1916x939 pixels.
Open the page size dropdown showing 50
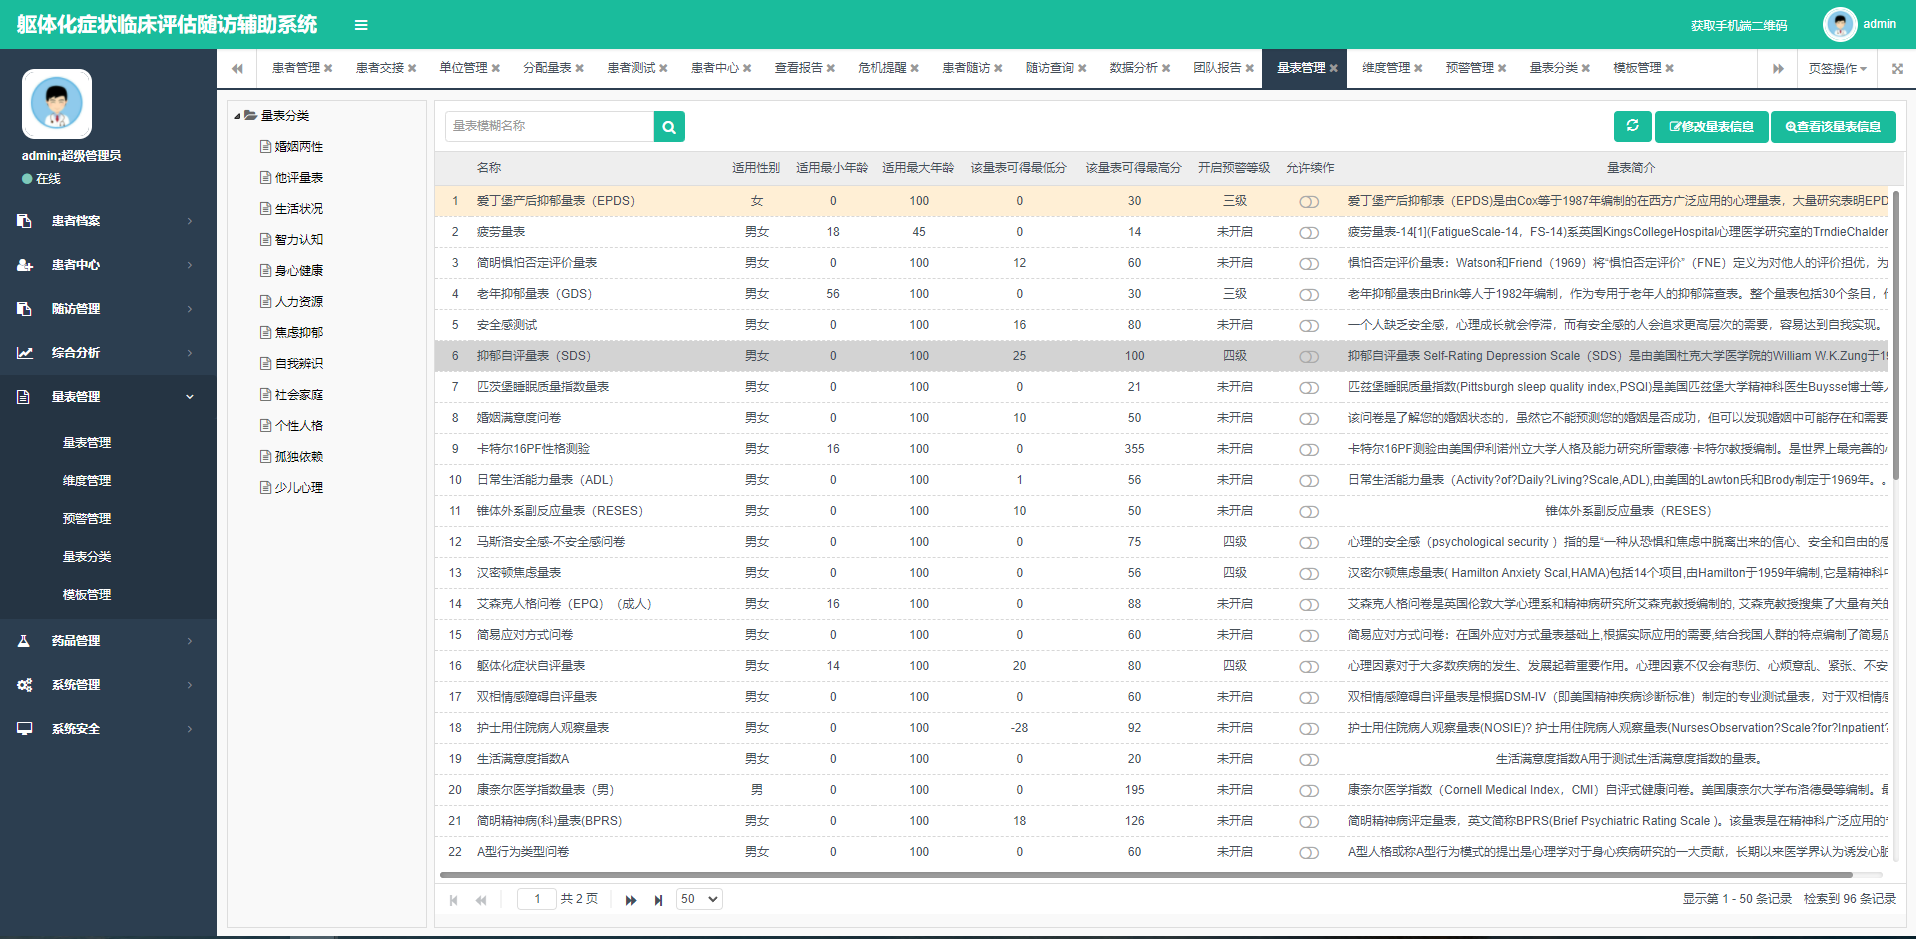(698, 899)
